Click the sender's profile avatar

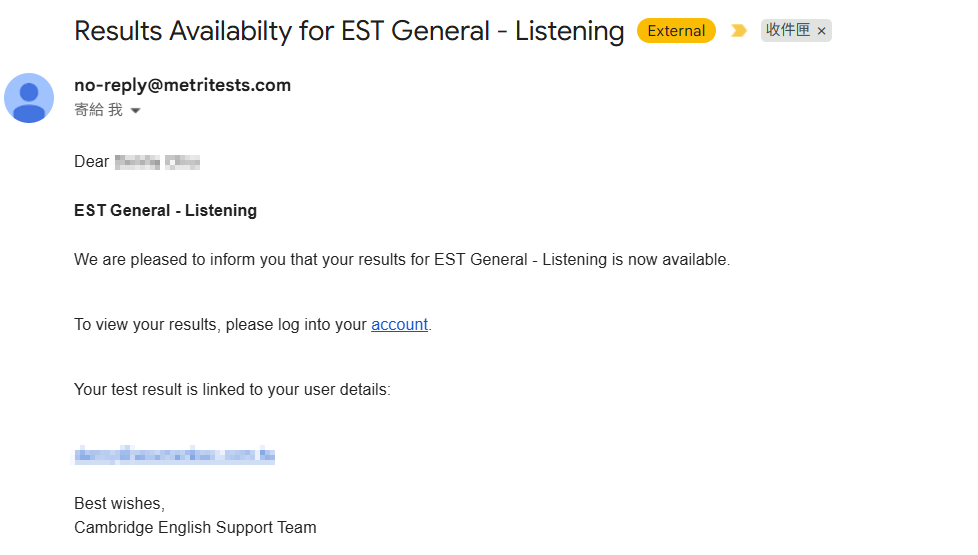29,98
